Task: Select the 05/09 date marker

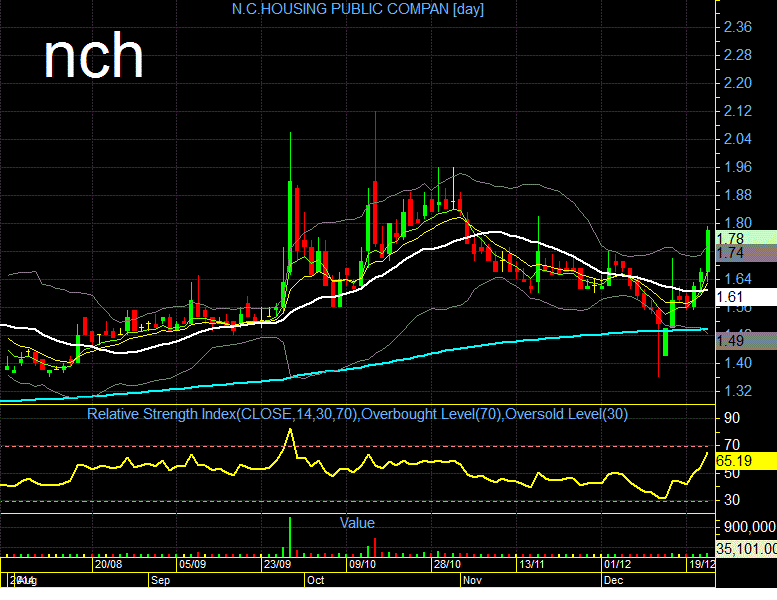Action: pos(193,564)
